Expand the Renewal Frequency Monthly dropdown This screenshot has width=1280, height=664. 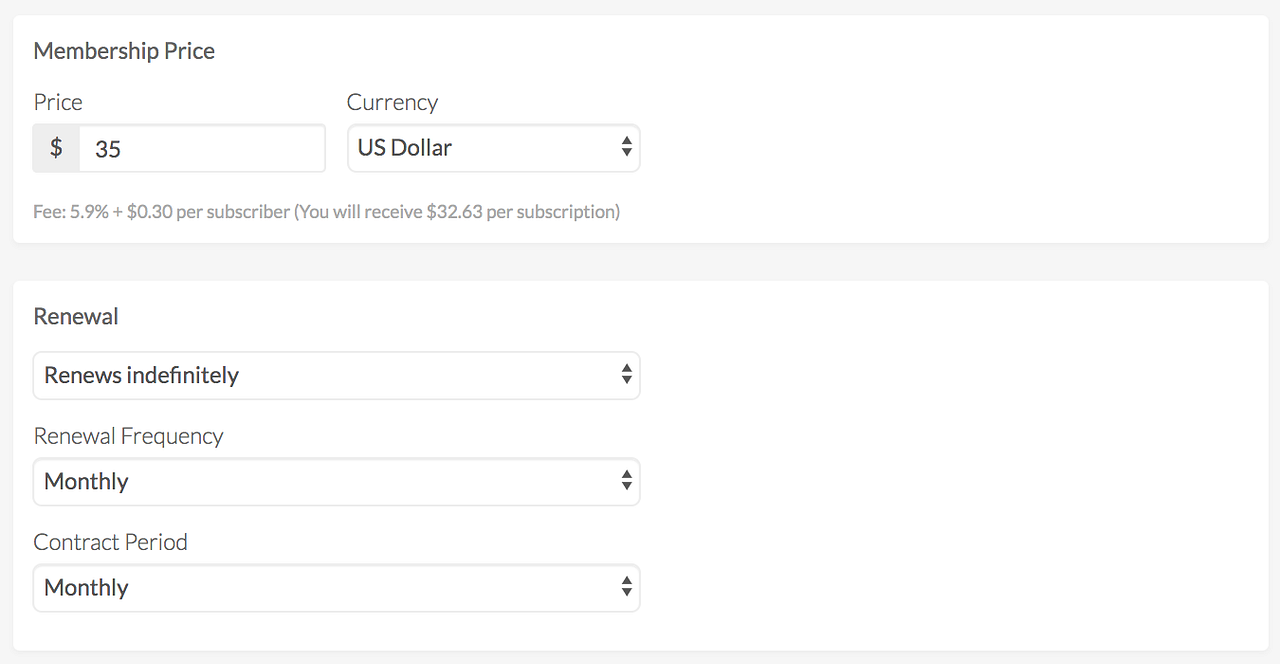pos(336,482)
